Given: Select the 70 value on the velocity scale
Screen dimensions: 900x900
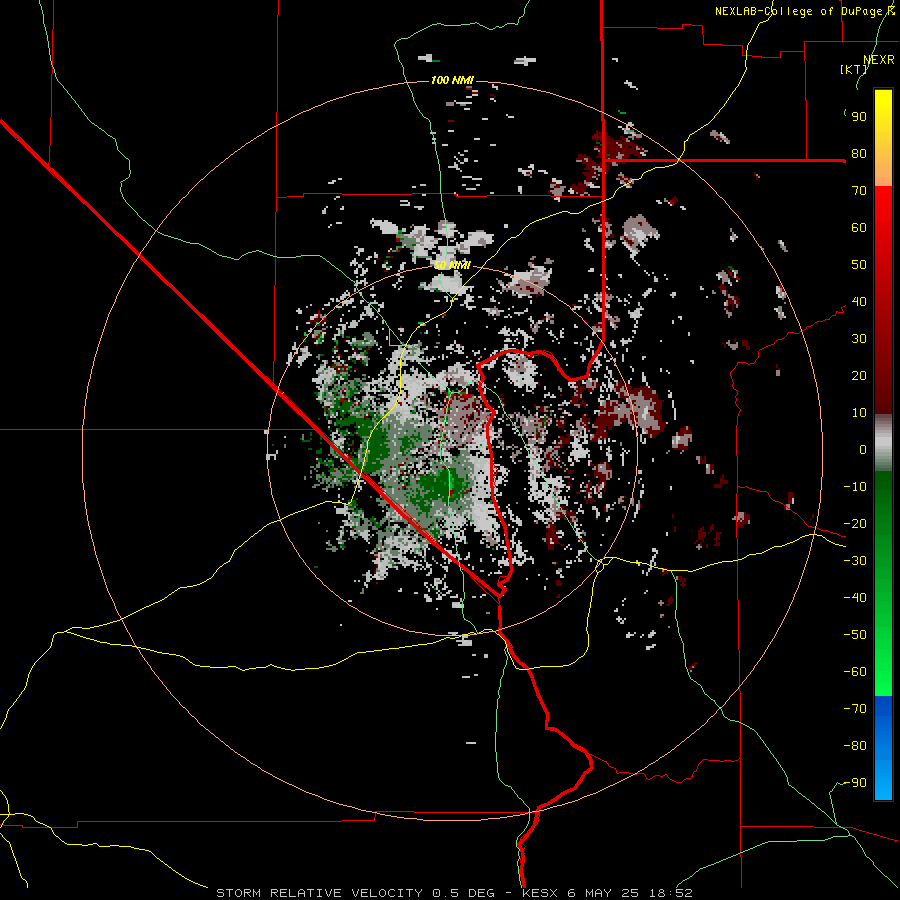Looking at the screenshot, I should 859,191.
